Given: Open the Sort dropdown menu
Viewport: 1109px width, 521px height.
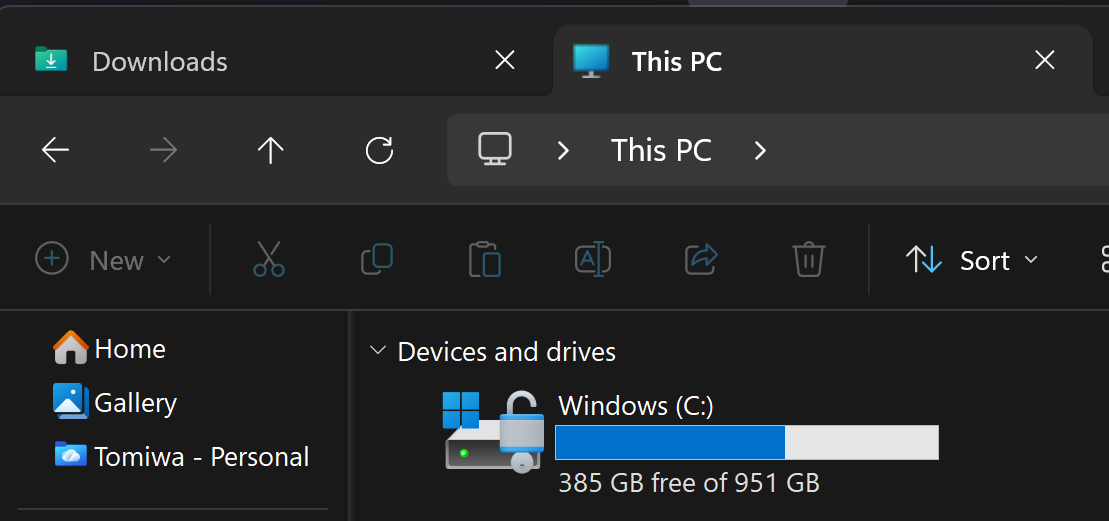Looking at the screenshot, I should click(x=972, y=260).
